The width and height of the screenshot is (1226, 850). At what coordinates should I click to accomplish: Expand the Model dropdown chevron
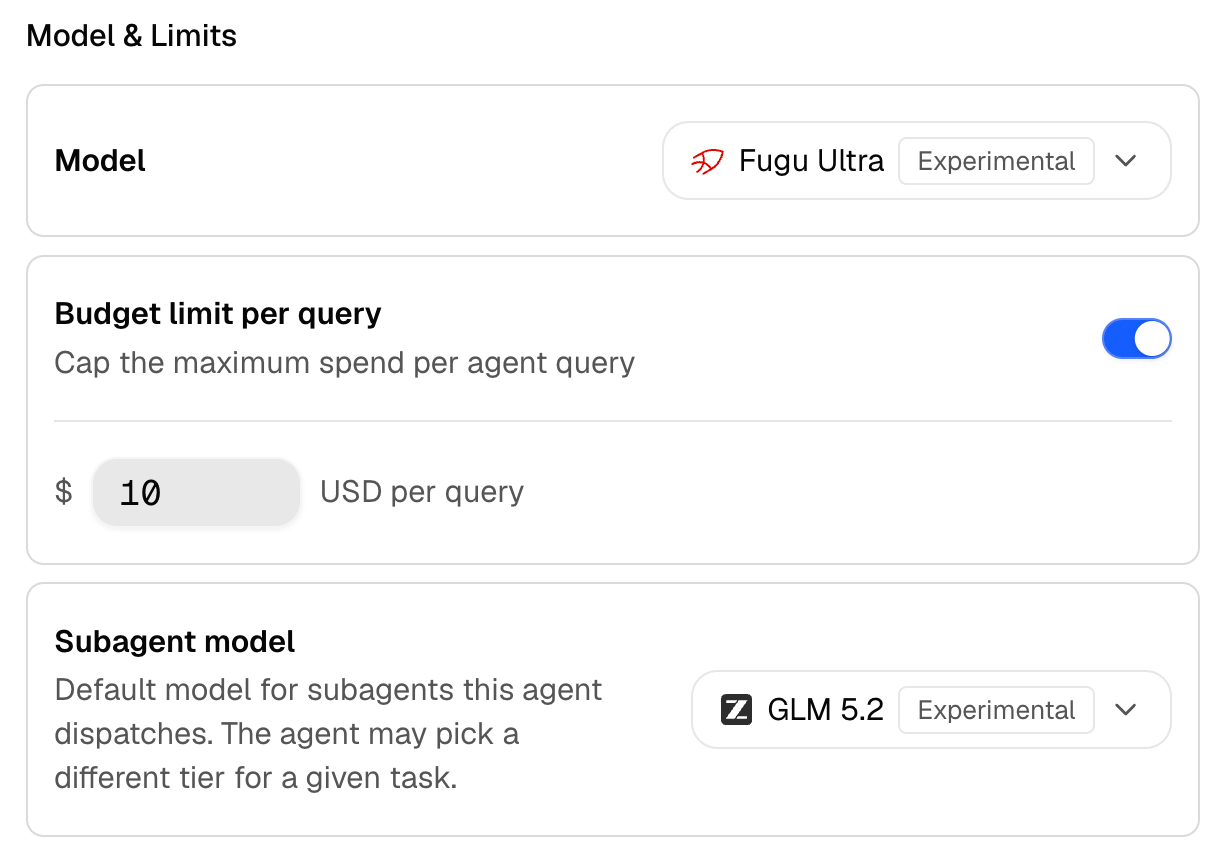1126,161
